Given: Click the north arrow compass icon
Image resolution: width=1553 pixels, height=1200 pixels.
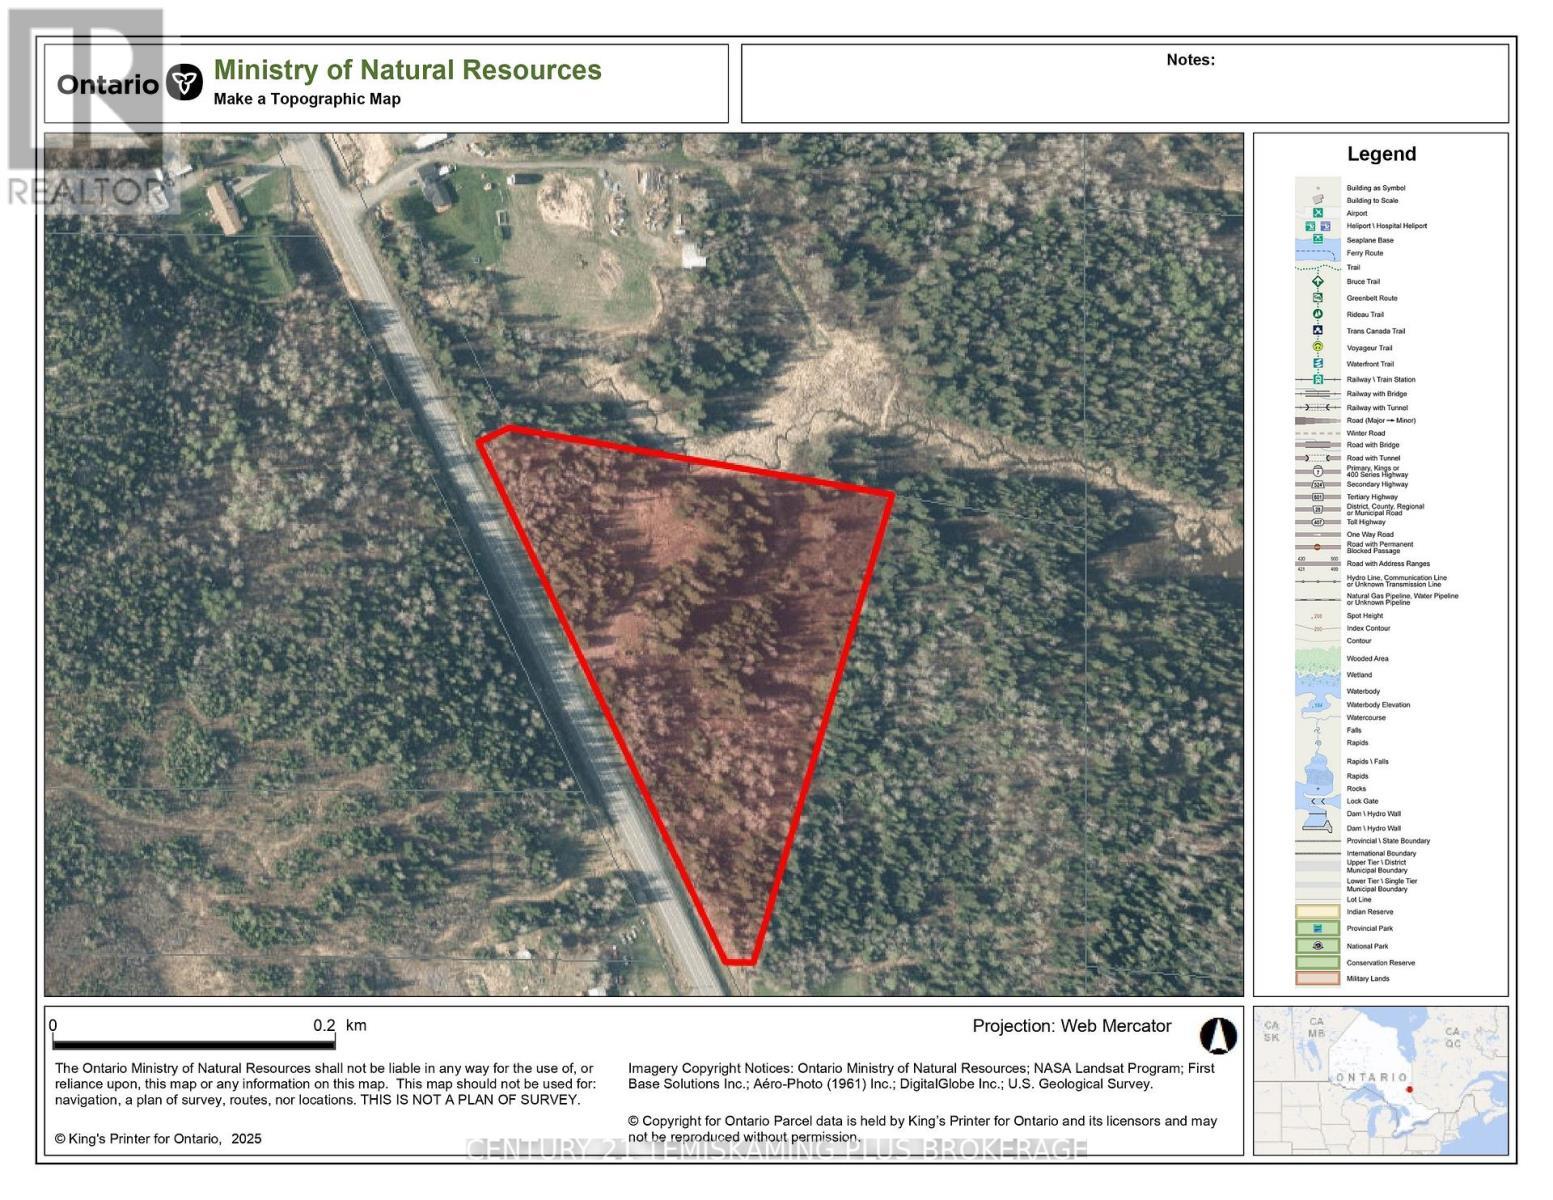Looking at the screenshot, I should pyautogui.click(x=1217, y=1036).
